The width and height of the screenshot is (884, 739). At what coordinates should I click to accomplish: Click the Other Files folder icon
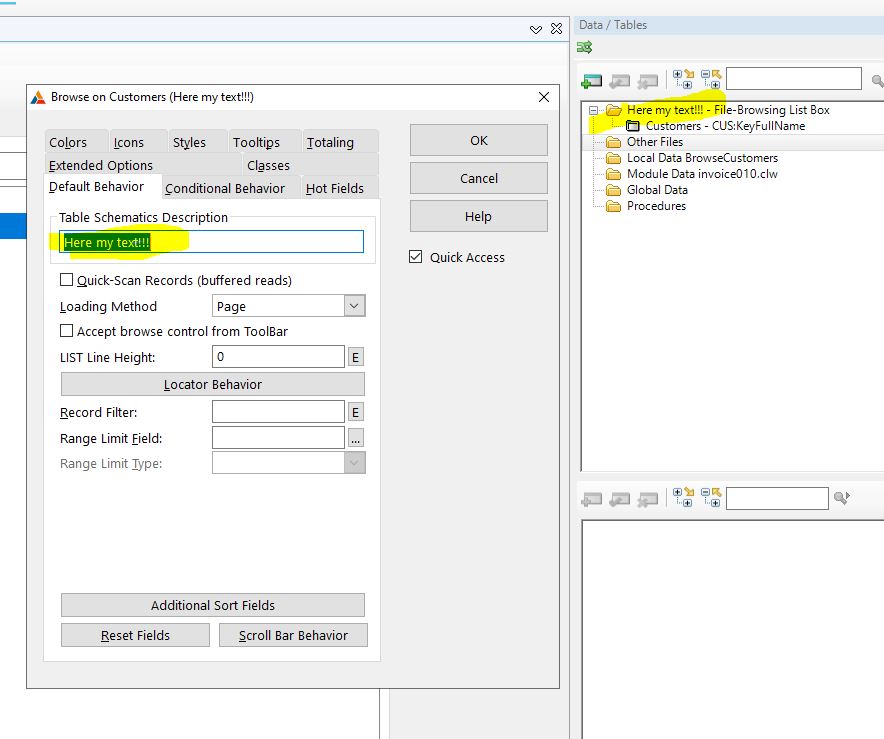613,142
